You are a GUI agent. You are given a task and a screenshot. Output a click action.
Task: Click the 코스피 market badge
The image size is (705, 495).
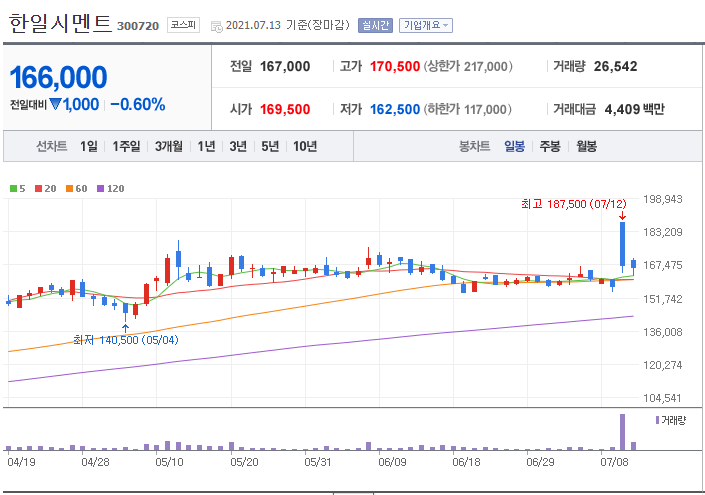point(183,25)
